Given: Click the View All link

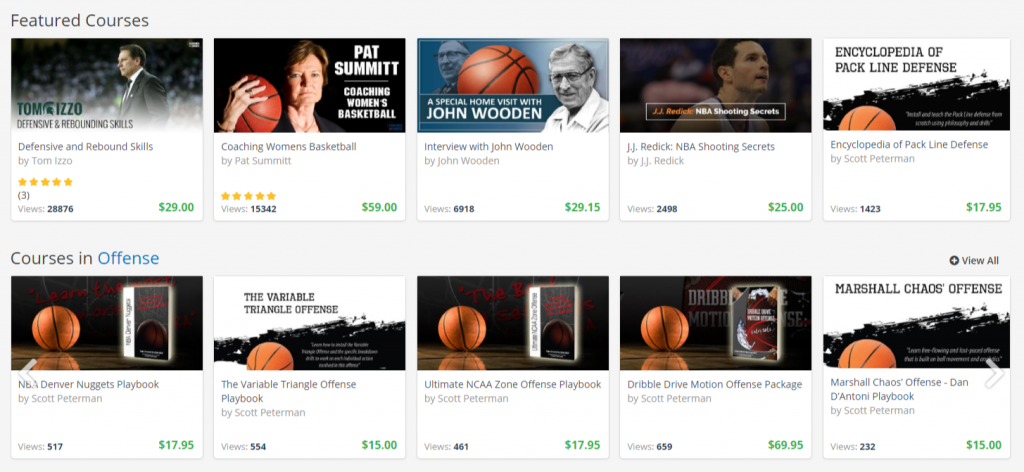Looking at the screenshot, I should (974, 260).
